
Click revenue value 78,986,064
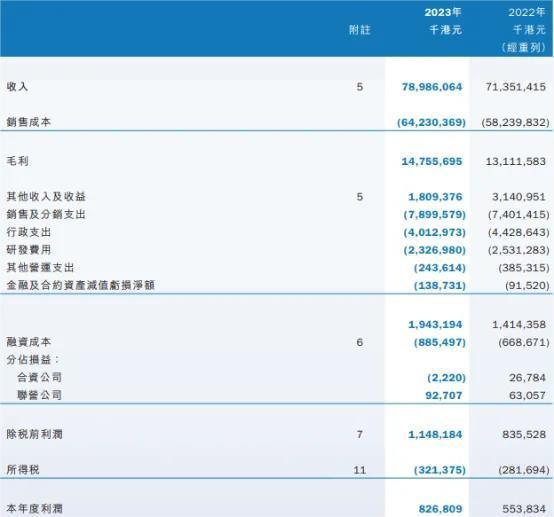tap(432, 87)
